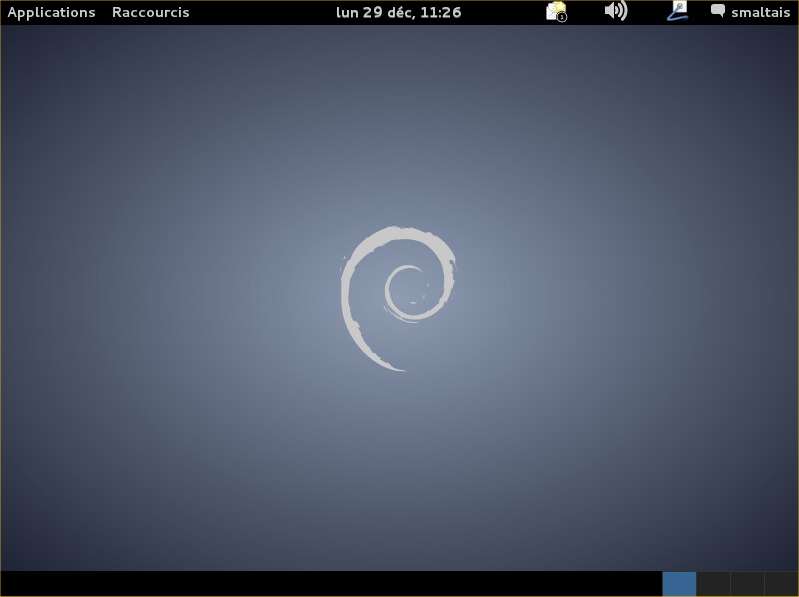
Task: Open the smaltais user menu
Action: pyautogui.click(x=760, y=12)
